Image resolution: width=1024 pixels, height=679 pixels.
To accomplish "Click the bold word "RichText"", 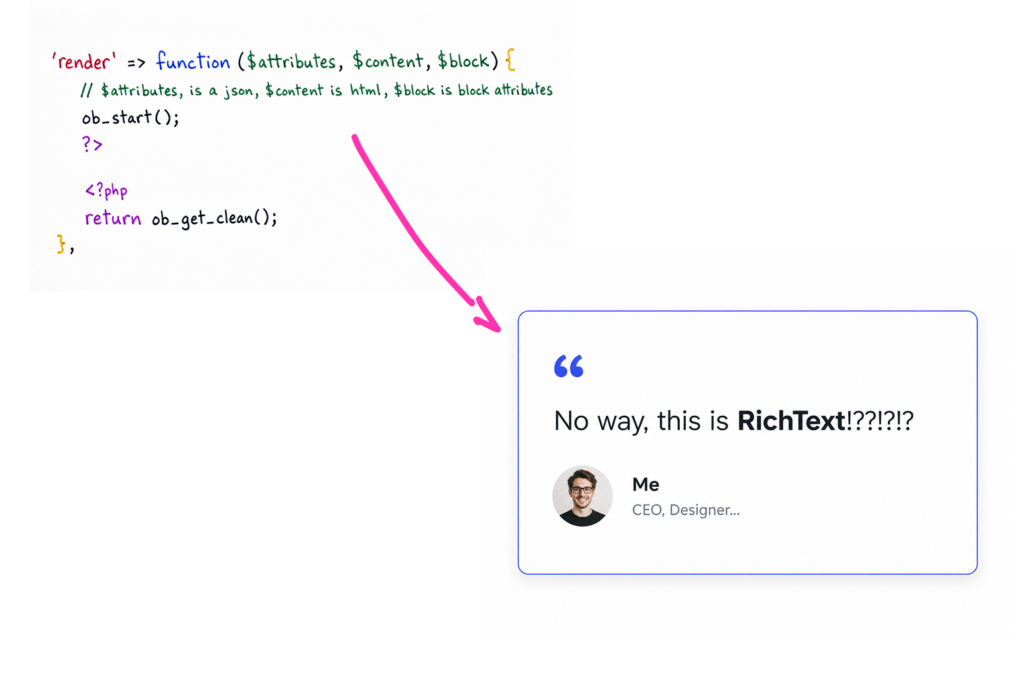I will coord(791,421).
